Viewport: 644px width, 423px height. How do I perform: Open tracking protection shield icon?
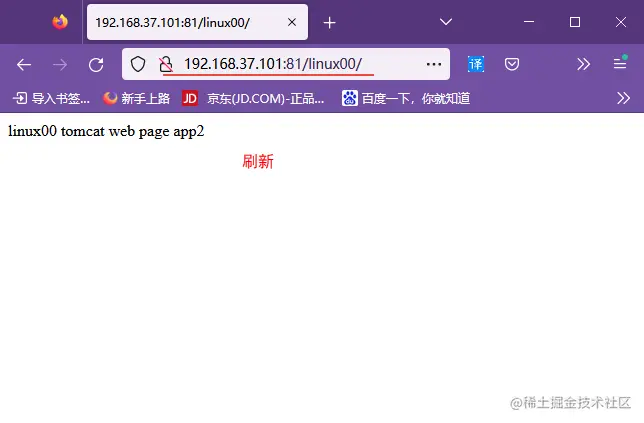[x=138, y=64]
